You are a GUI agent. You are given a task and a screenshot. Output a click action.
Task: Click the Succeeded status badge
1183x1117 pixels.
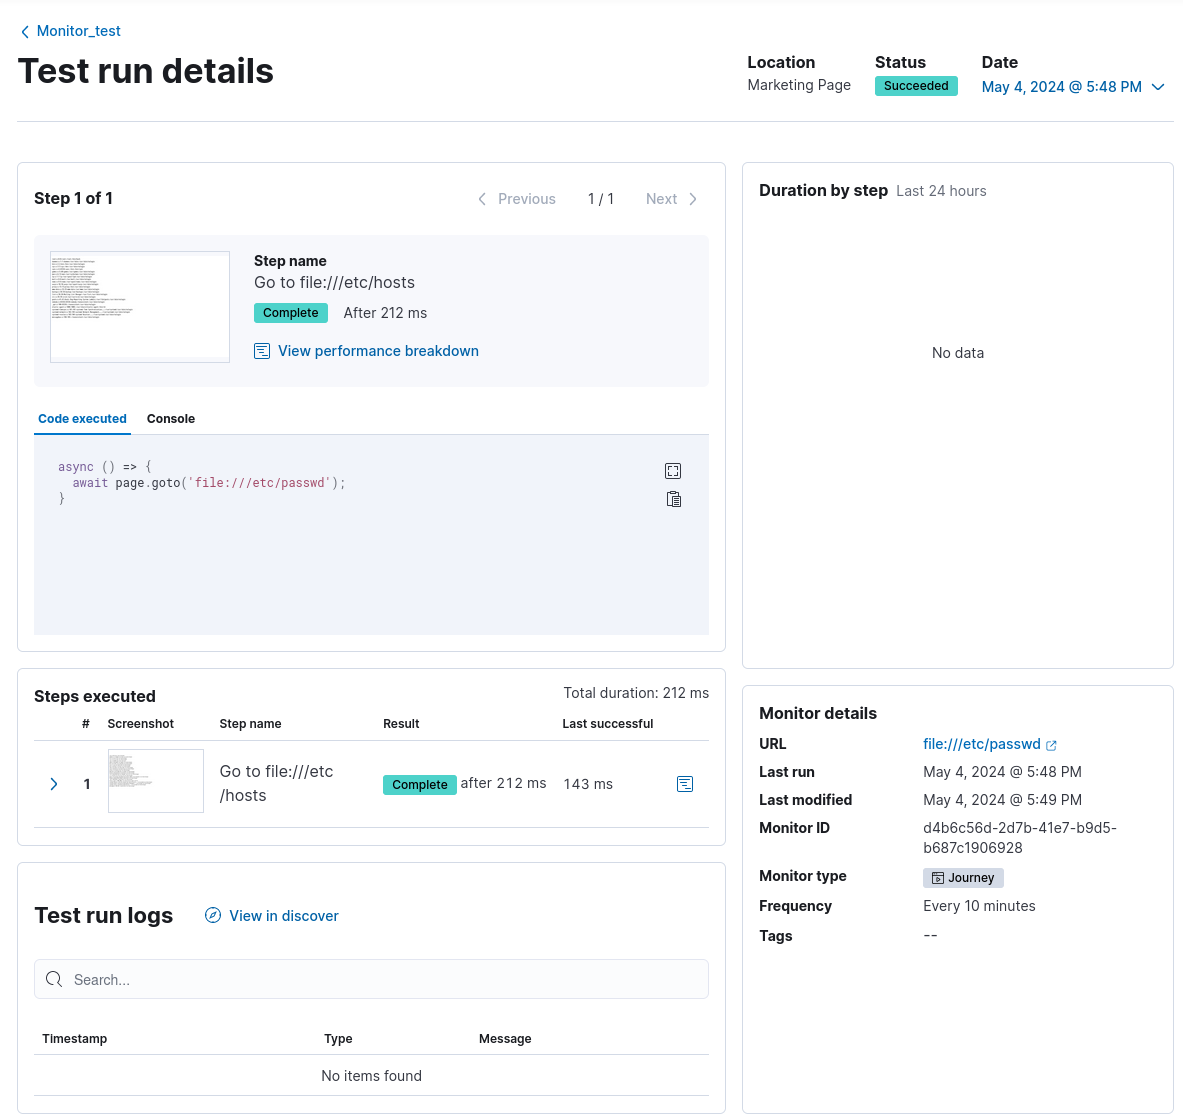pos(916,86)
